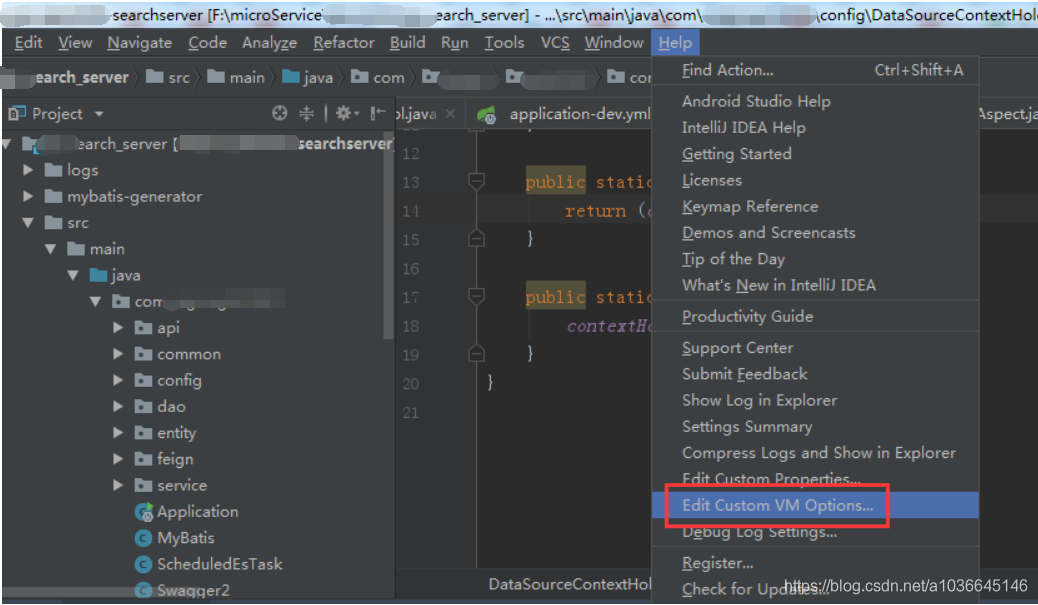Click the Project tree vertical scrollbar
Image resolution: width=1038 pixels, height=605 pixels.
pos(389,236)
